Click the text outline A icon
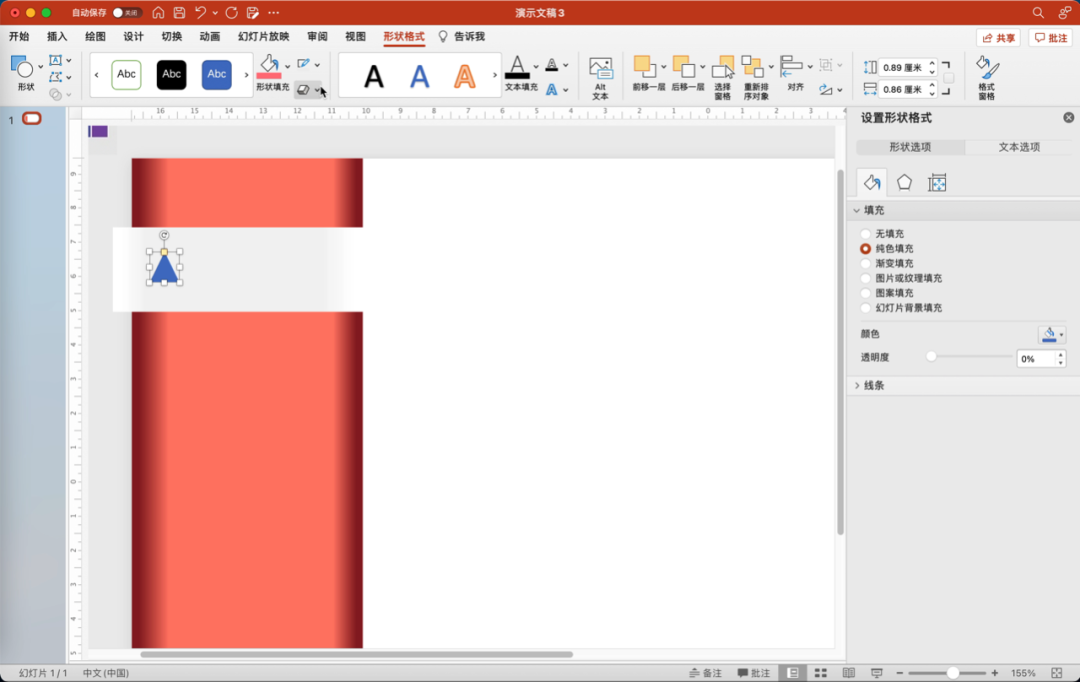 click(x=552, y=65)
